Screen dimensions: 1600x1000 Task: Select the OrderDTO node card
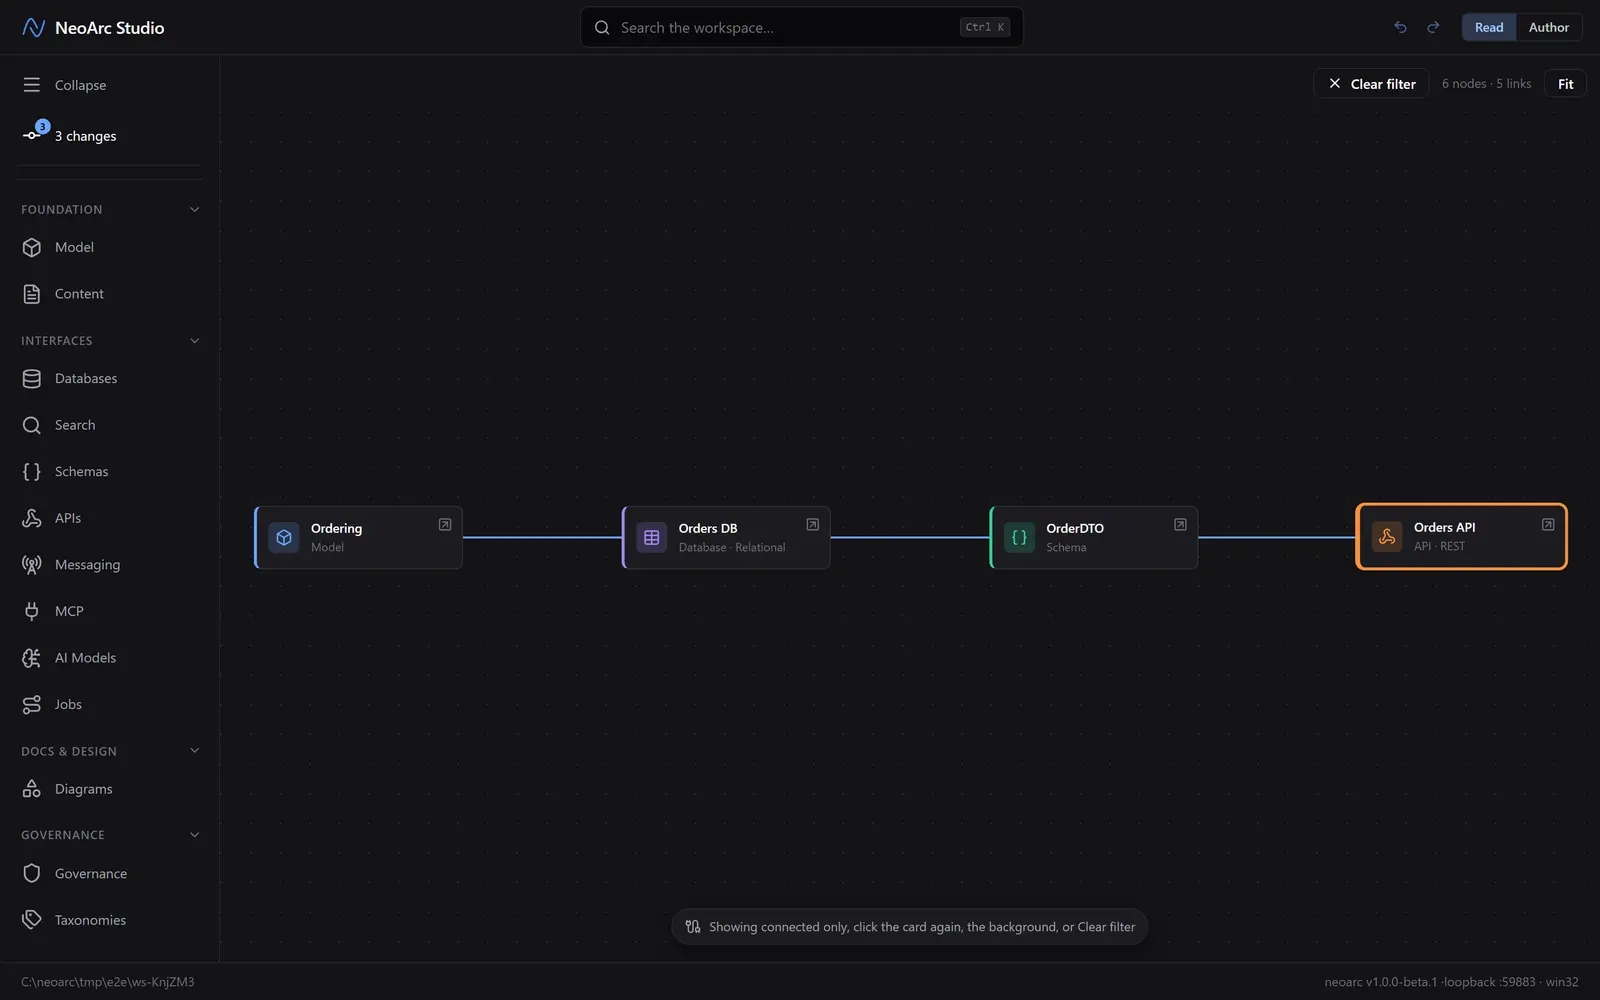[x=1094, y=538]
